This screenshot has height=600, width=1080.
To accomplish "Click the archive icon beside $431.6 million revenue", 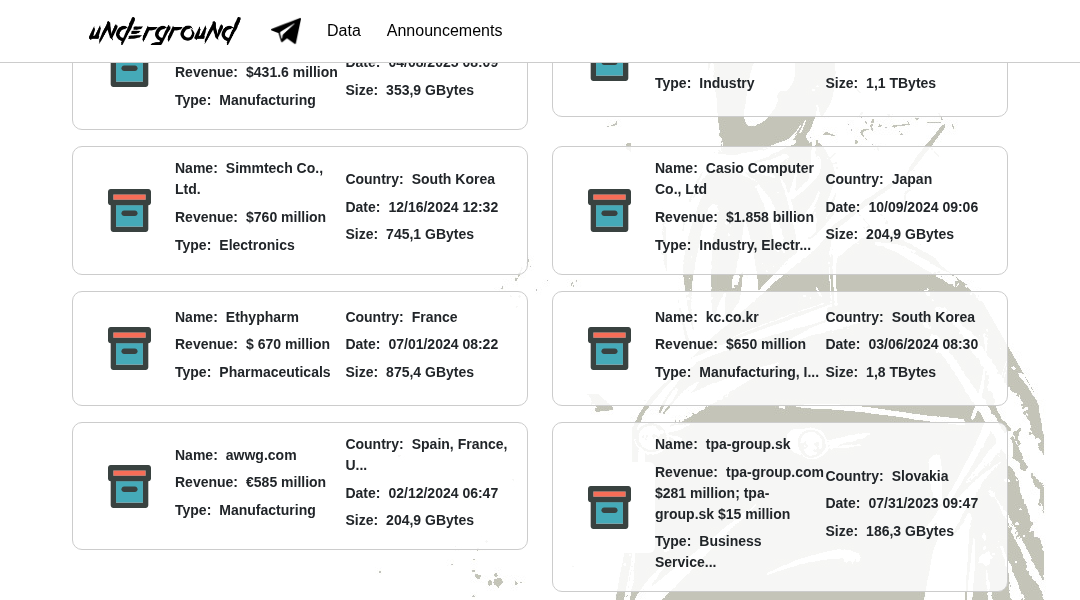I will pyautogui.click(x=129, y=74).
